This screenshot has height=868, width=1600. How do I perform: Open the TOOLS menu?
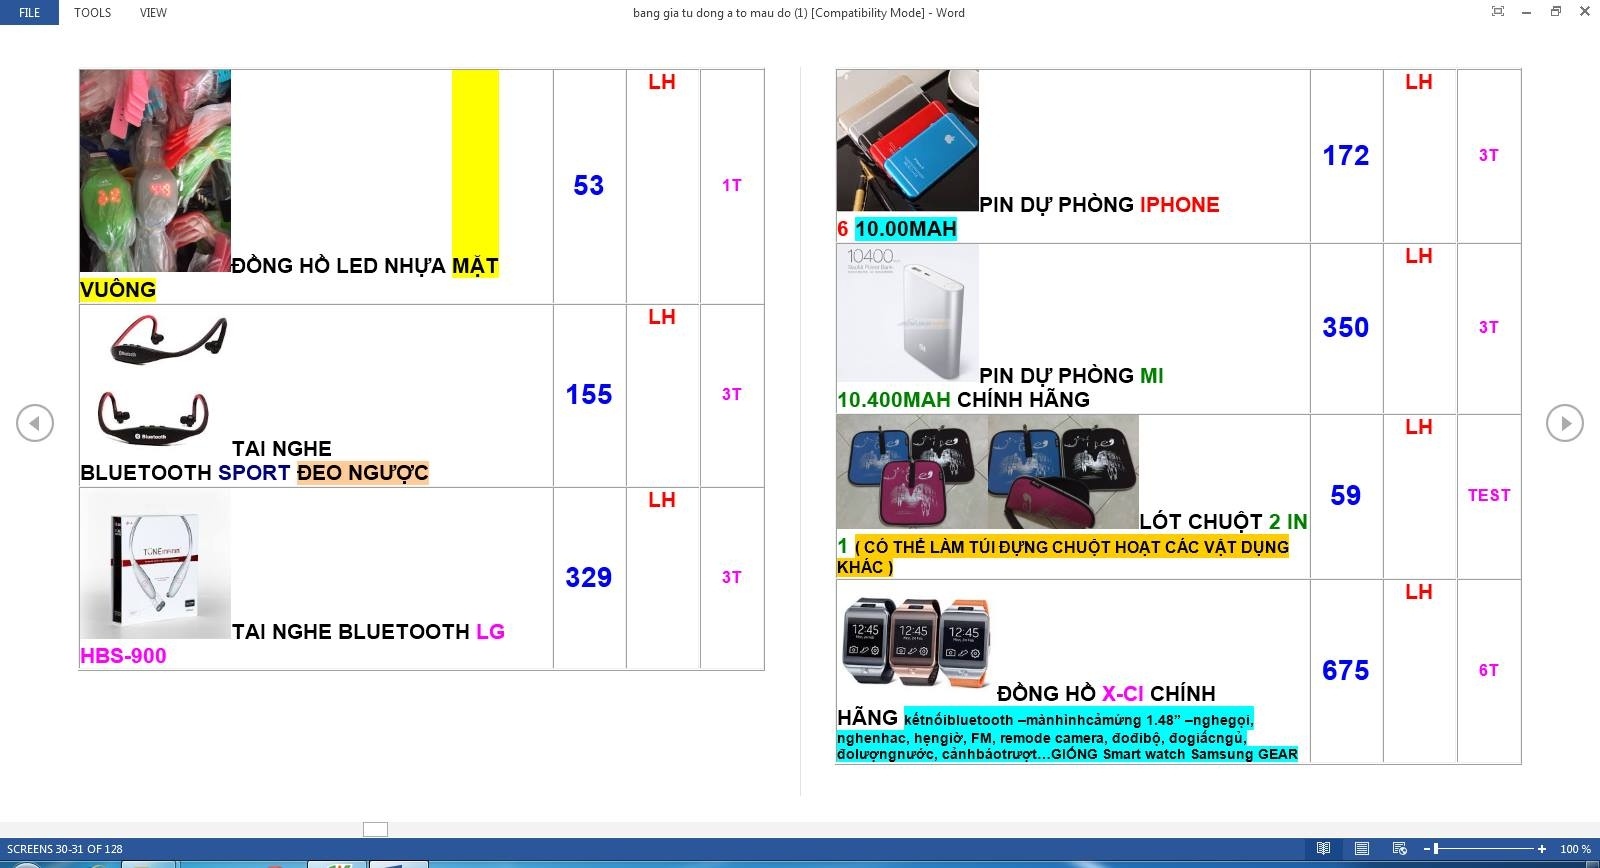(x=93, y=13)
